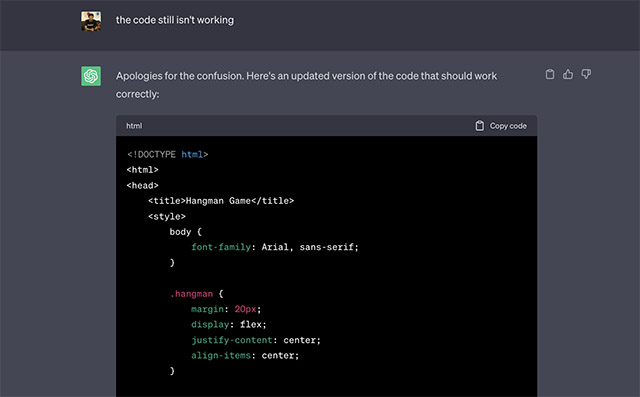Image resolution: width=640 pixels, height=397 pixels.
Task: Click the .hangman selector in code
Action: point(191,294)
